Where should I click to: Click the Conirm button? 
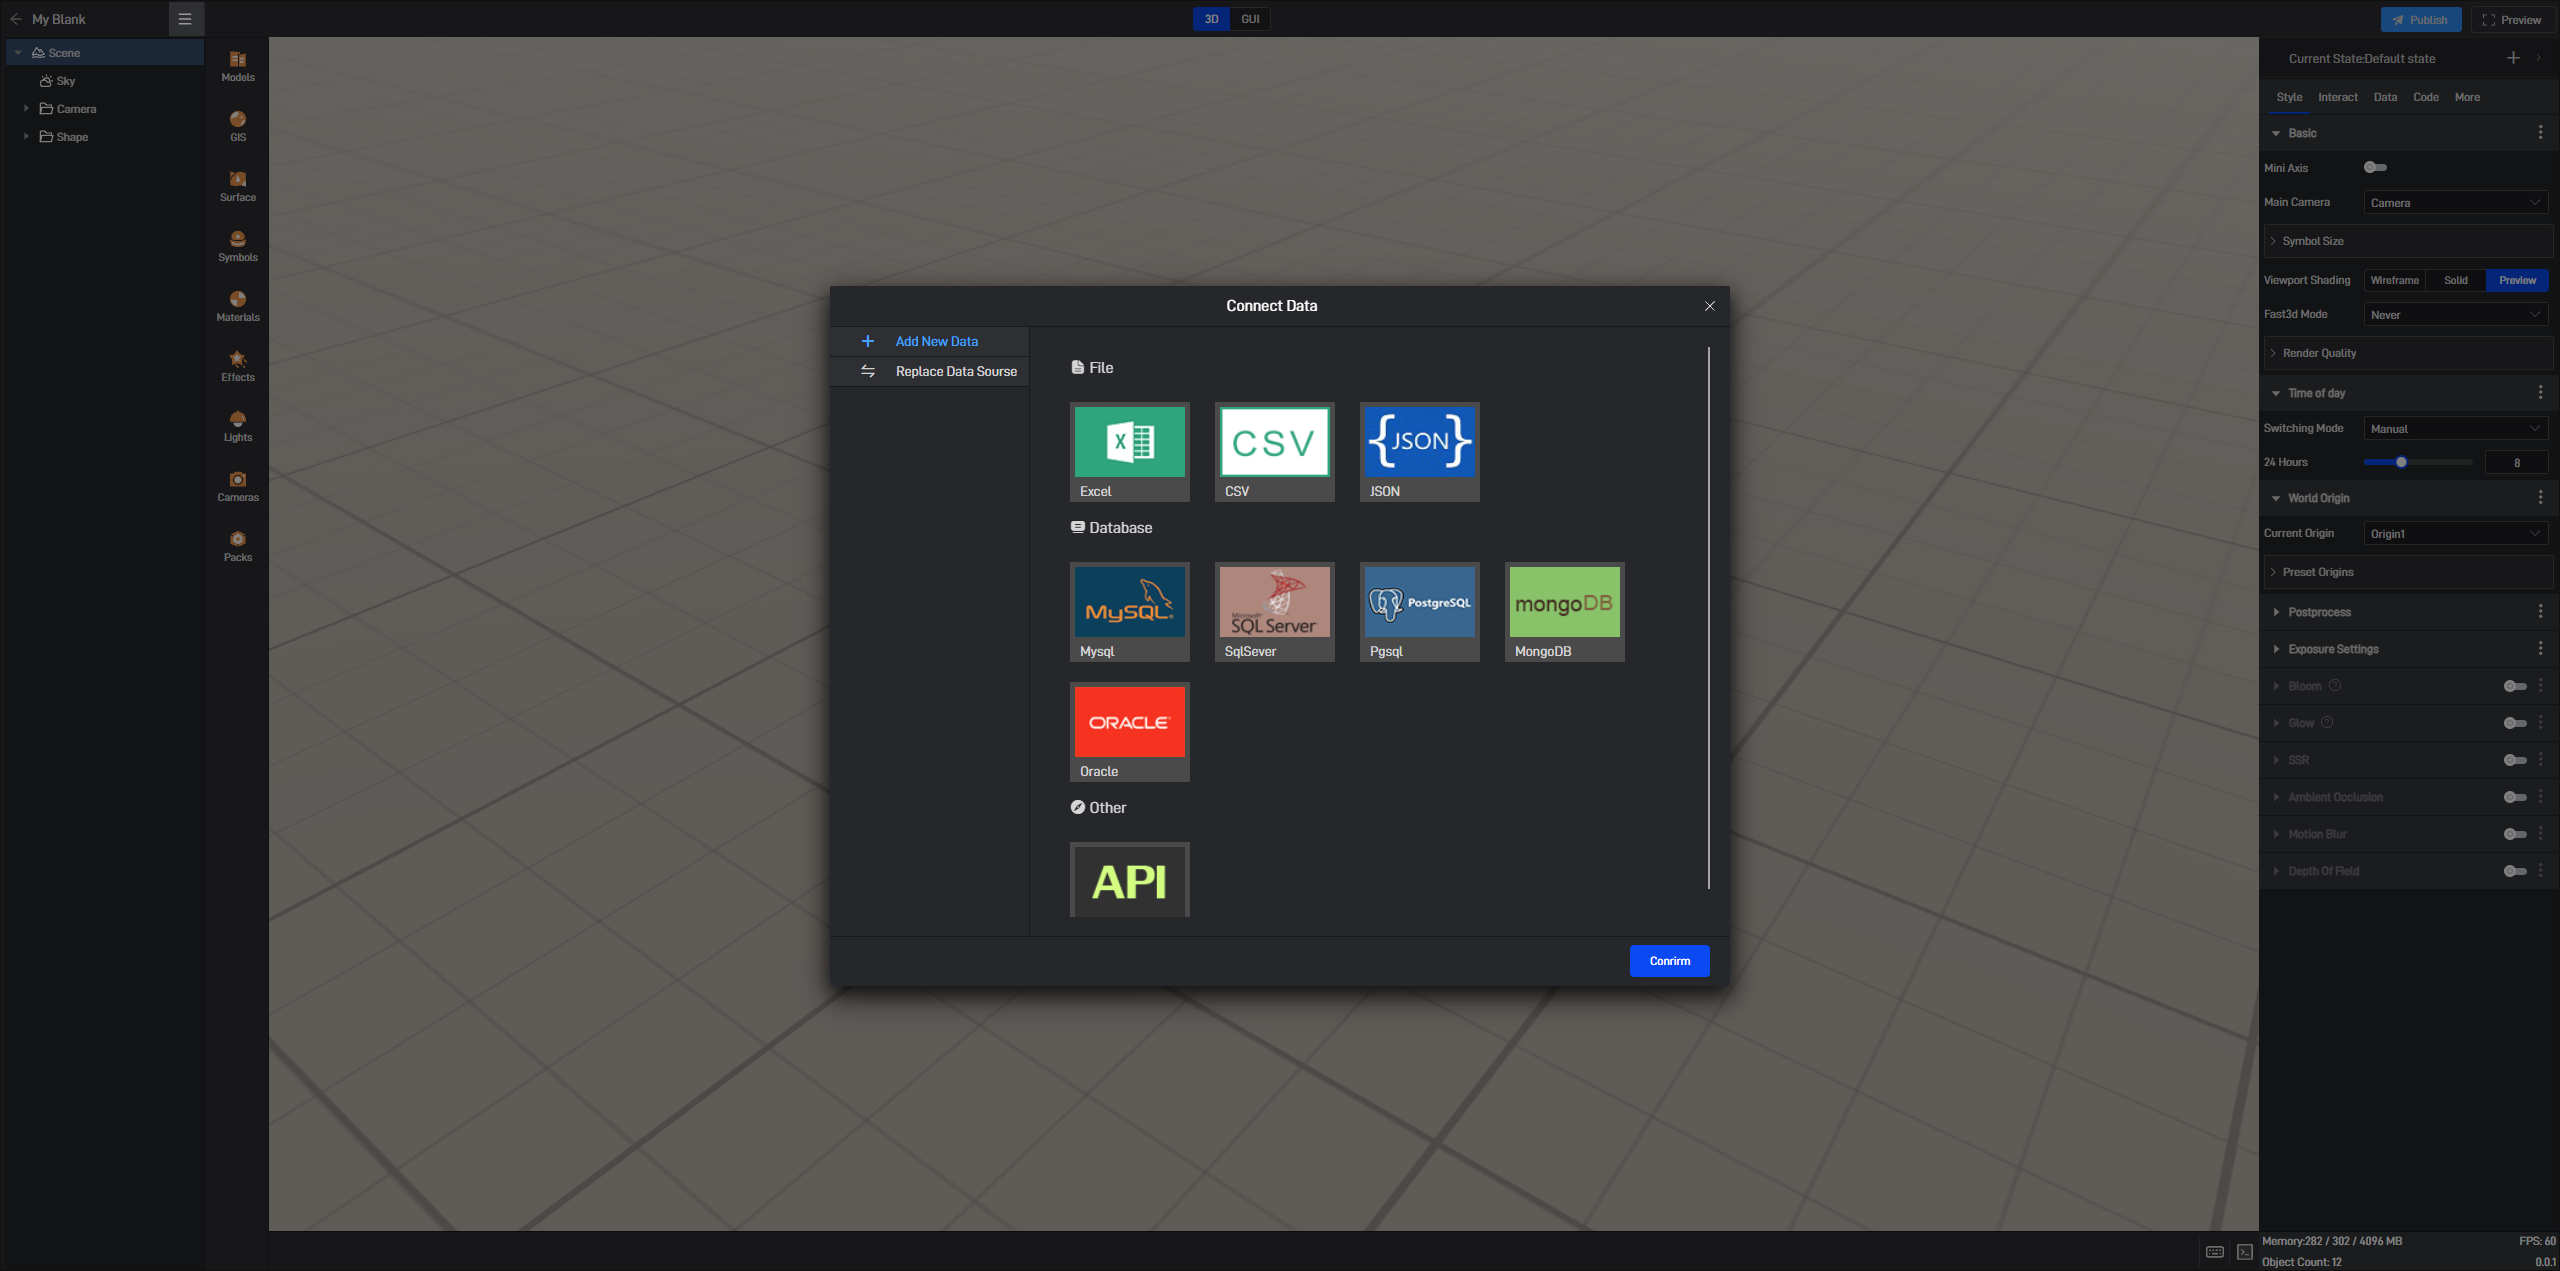[x=1670, y=961]
